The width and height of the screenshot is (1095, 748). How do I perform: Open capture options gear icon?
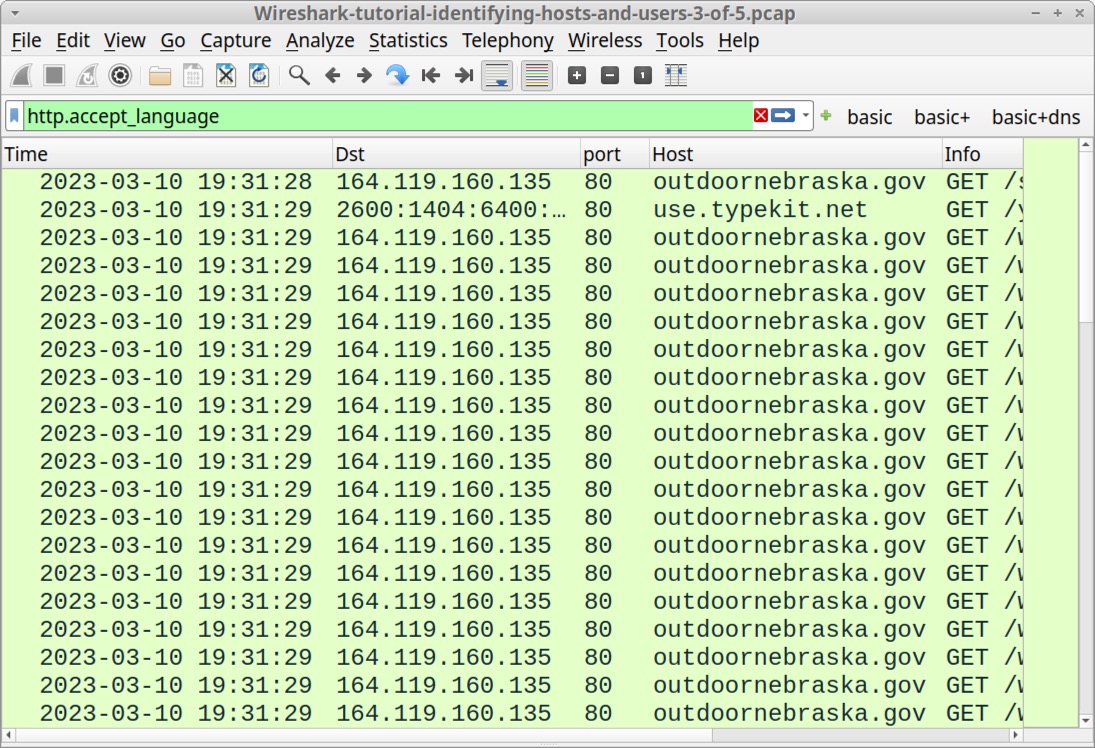(120, 75)
